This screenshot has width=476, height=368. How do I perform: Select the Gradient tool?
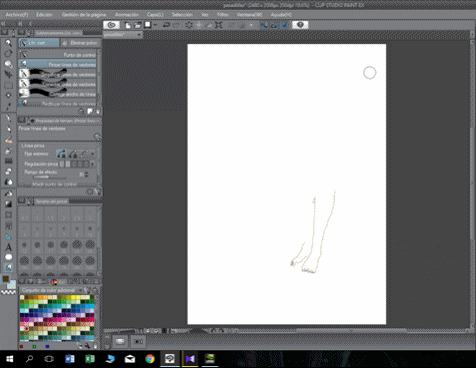[x=8, y=204]
